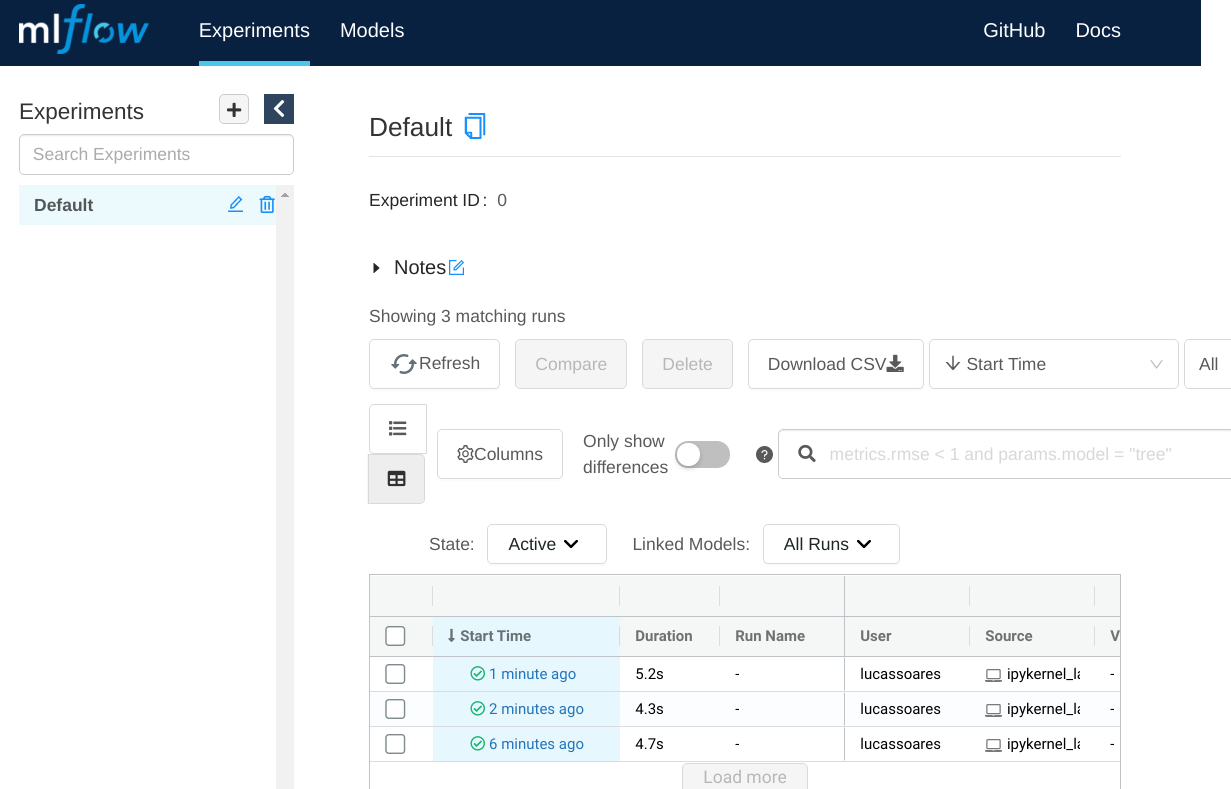Switch to the compact list view icon

[x=397, y=429]
